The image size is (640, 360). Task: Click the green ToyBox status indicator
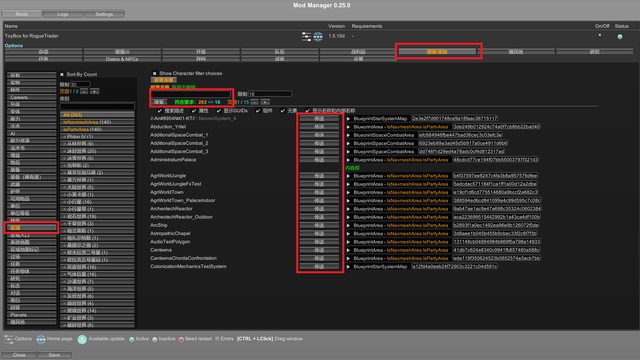click(620, 37)
